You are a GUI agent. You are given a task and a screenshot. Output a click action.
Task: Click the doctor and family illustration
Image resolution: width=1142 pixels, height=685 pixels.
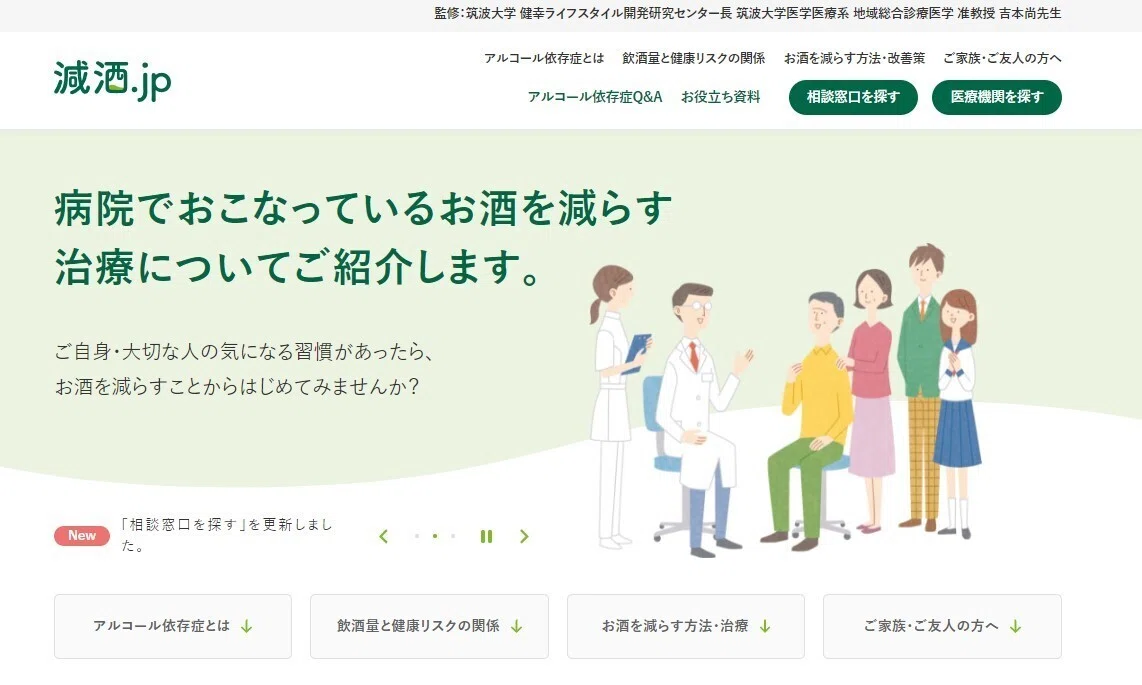785,400
